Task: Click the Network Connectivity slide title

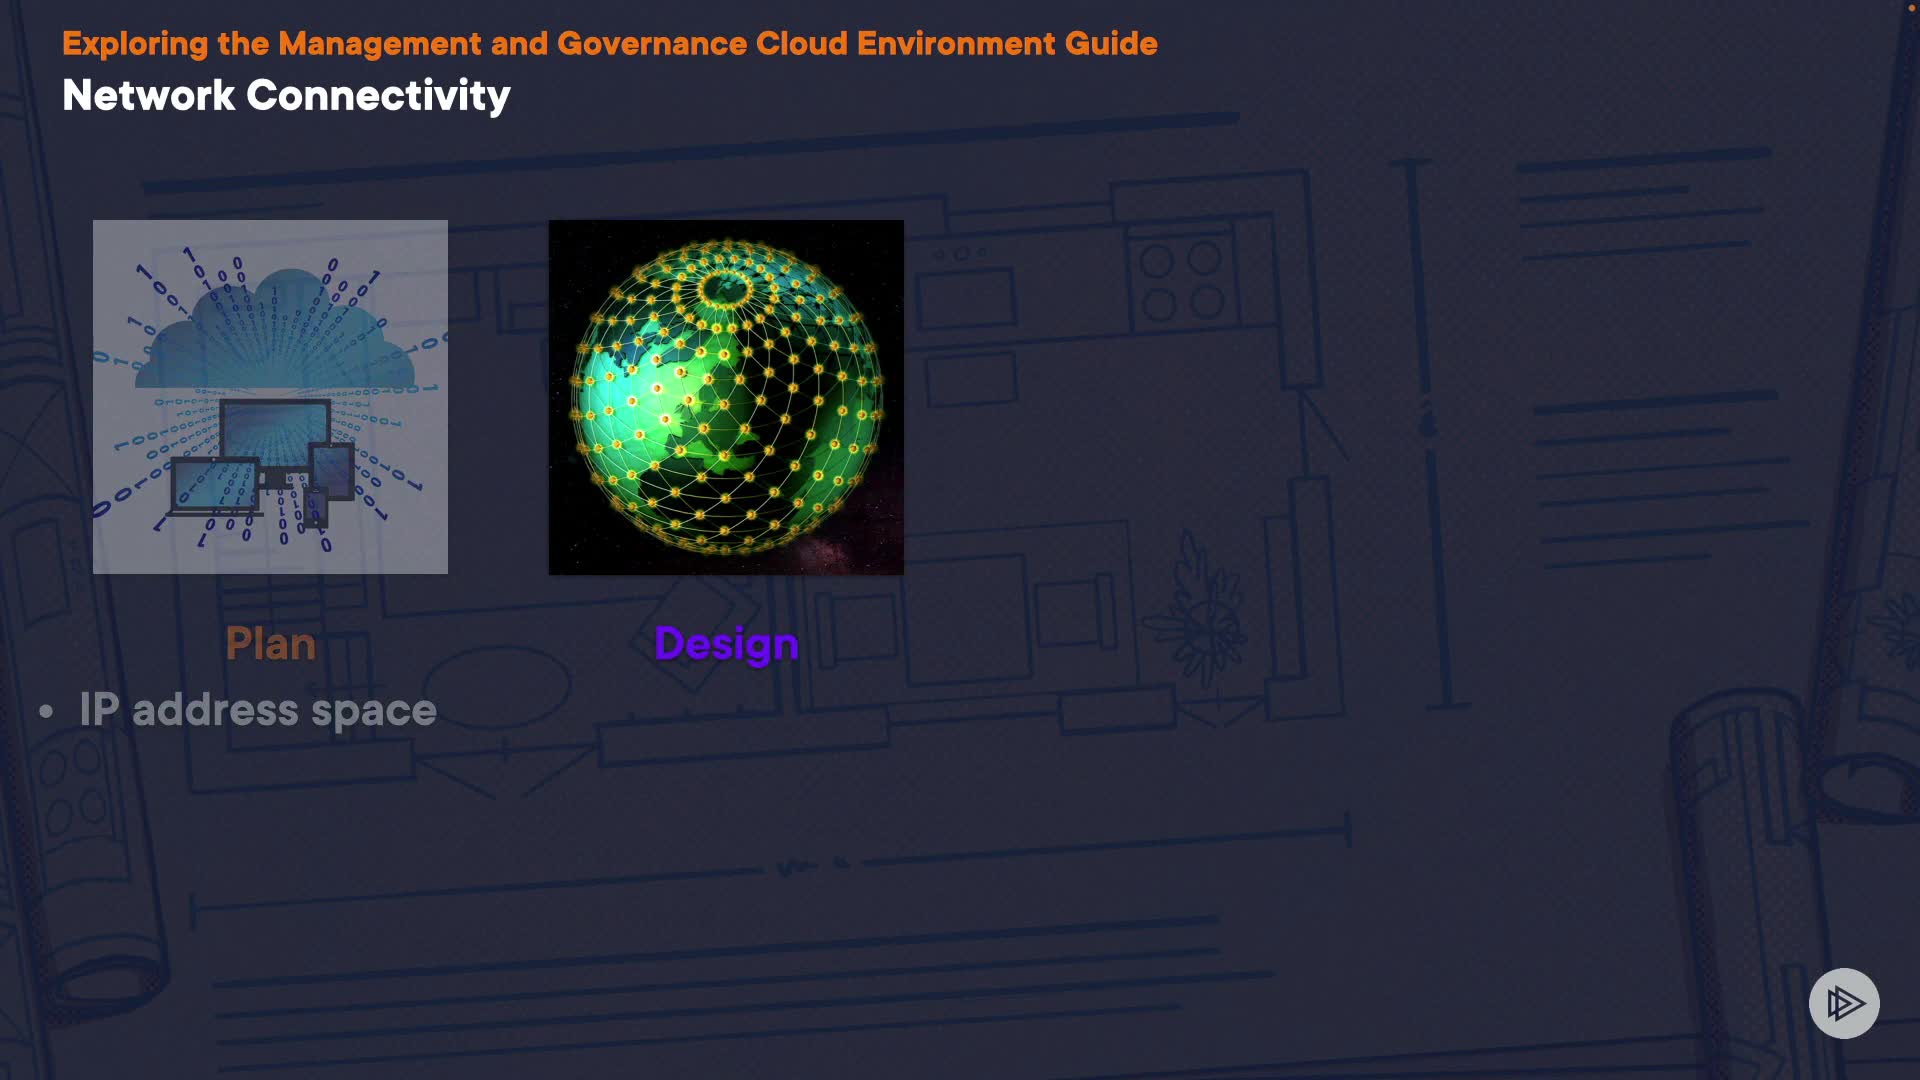Action: (x=286, y=95)
